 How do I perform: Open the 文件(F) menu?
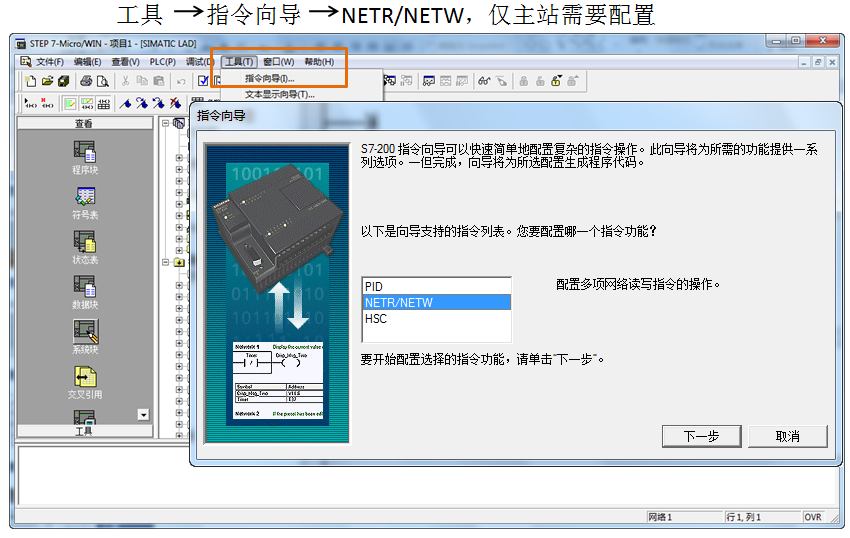[x=50, y=62]
